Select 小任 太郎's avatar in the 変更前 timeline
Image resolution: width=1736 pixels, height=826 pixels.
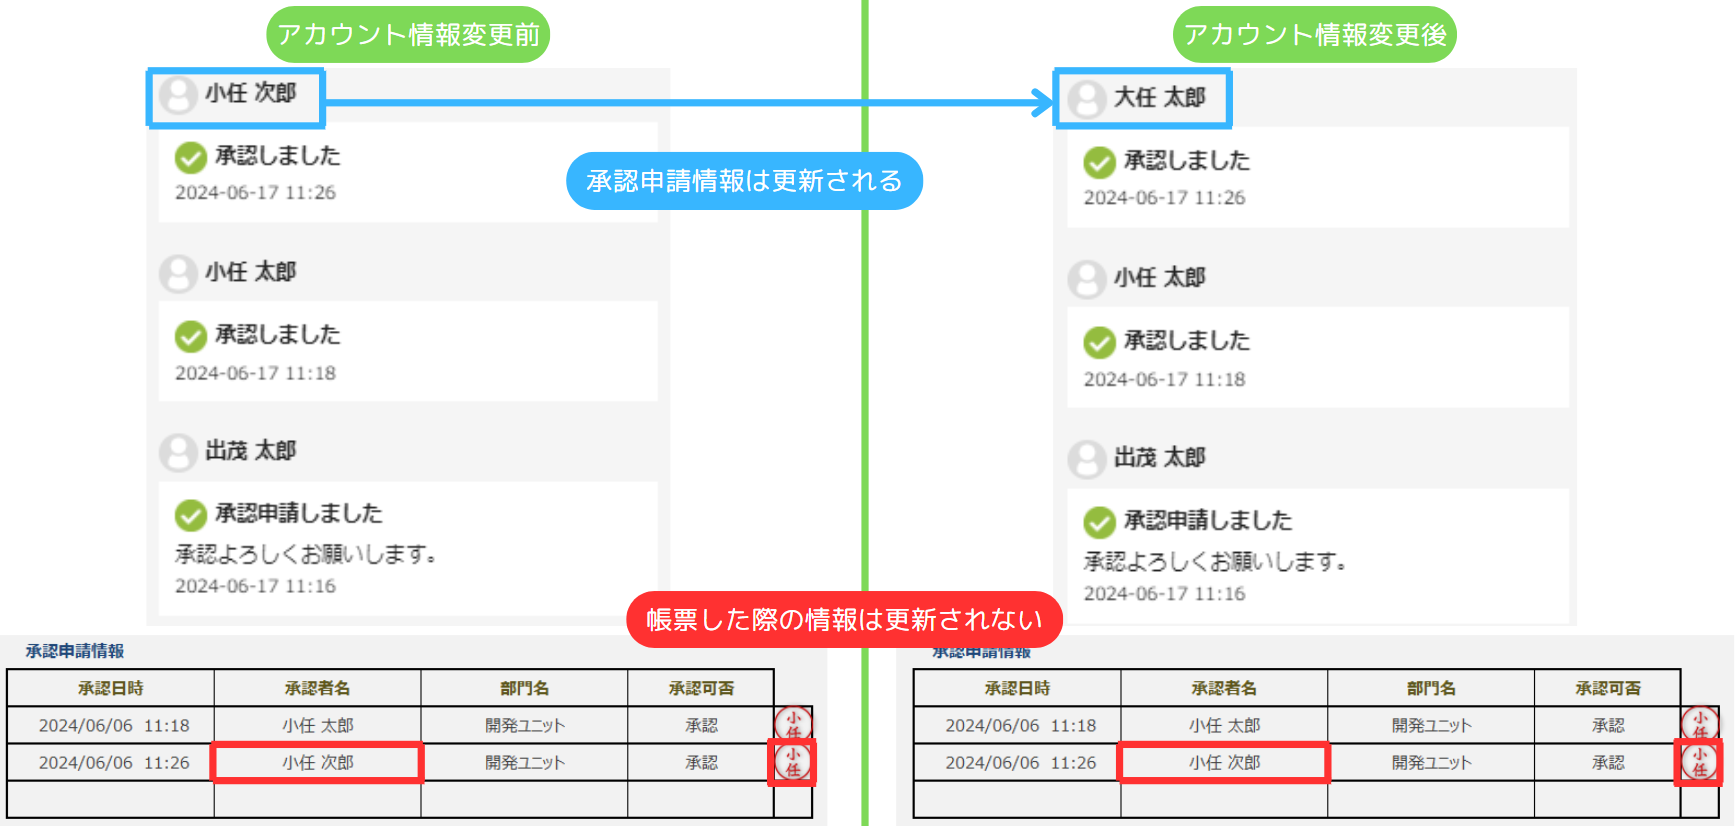[178, 274]
